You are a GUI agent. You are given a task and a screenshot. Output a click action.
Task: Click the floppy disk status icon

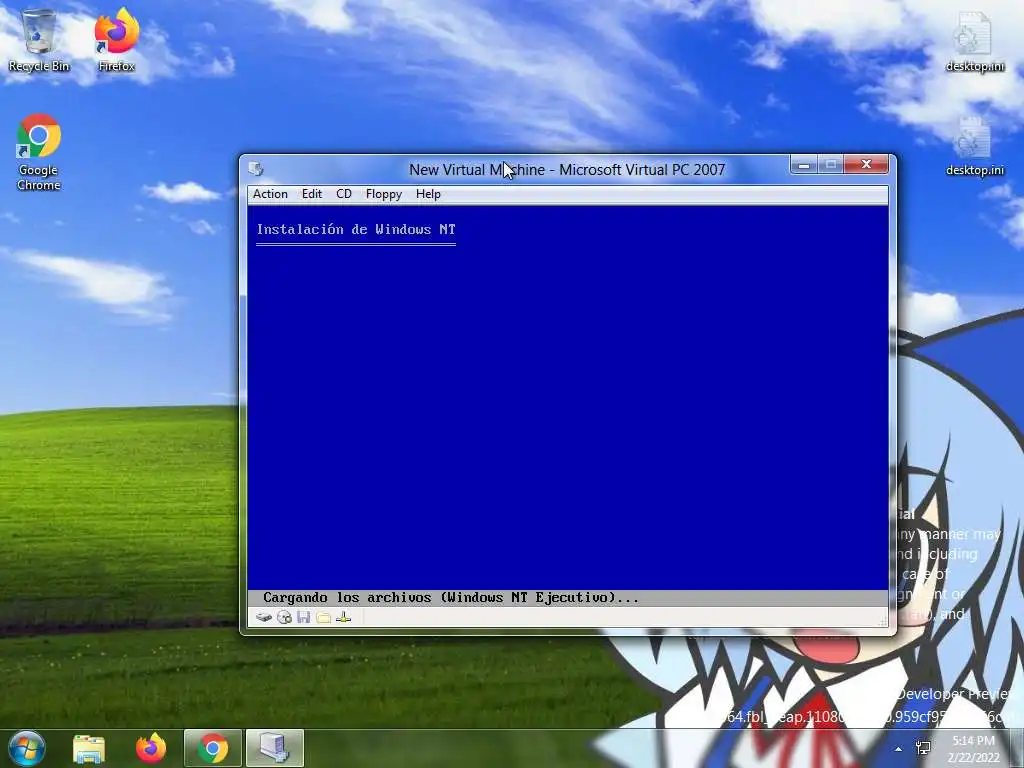304,617
